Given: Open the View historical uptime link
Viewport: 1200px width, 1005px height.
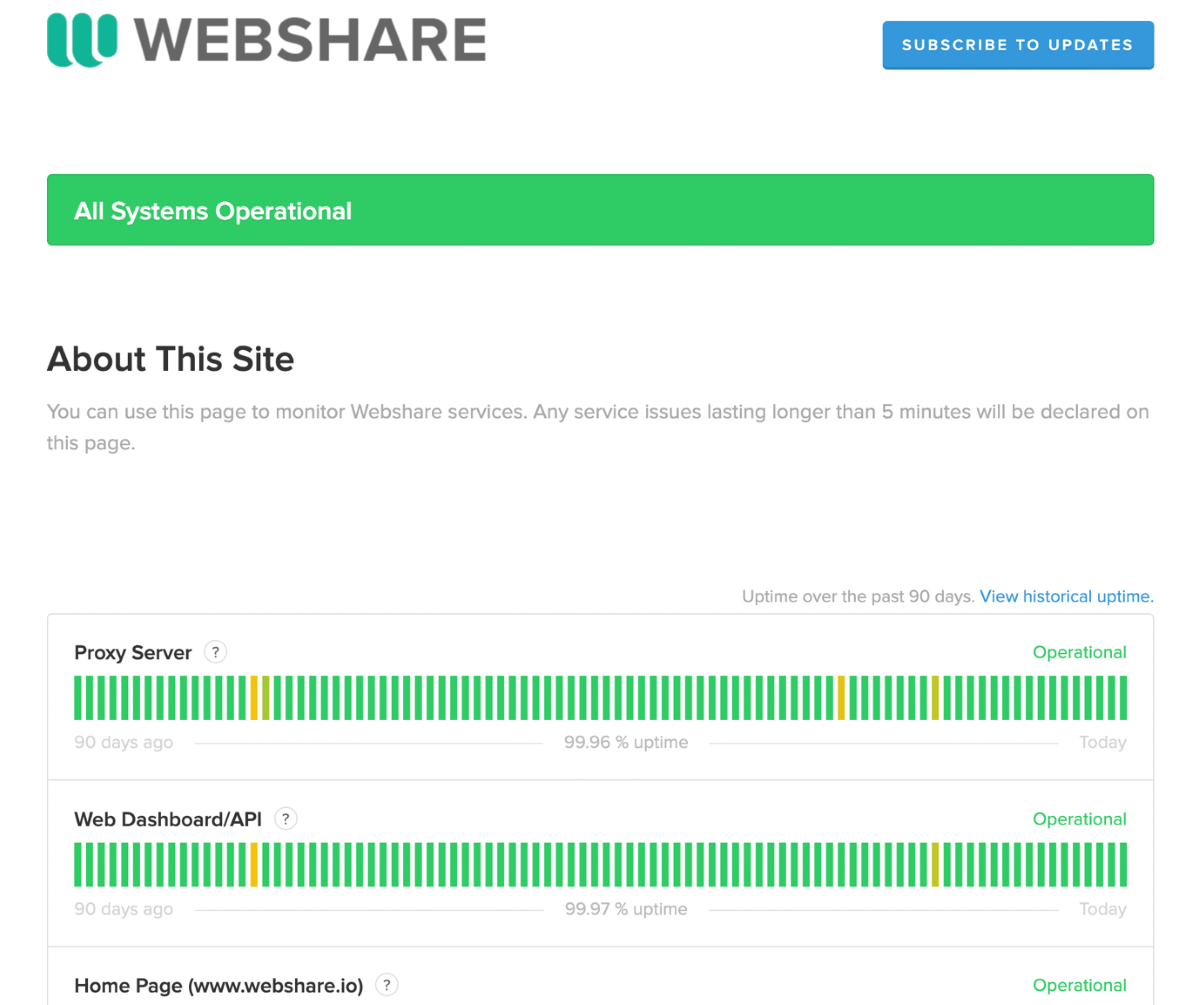Looking at the screenshot, I should coord(1065,596).
